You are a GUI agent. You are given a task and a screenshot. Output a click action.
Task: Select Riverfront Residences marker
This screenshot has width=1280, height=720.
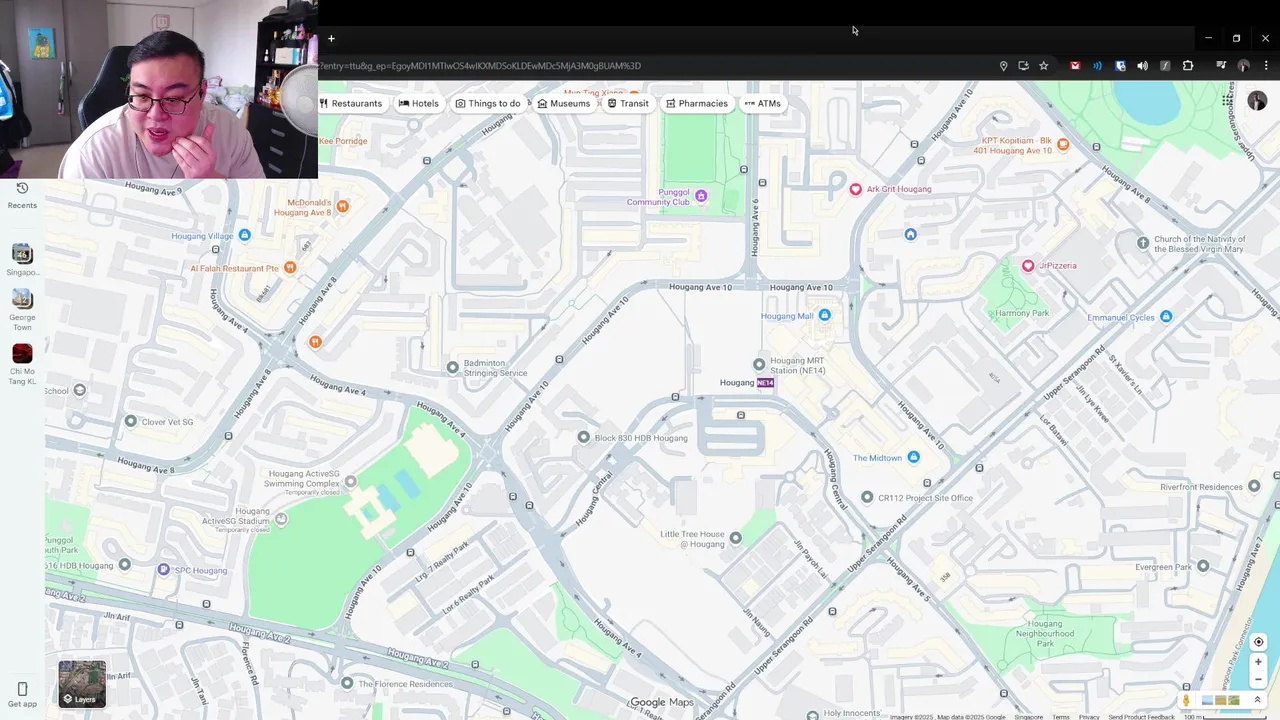tap(1254, 486)
